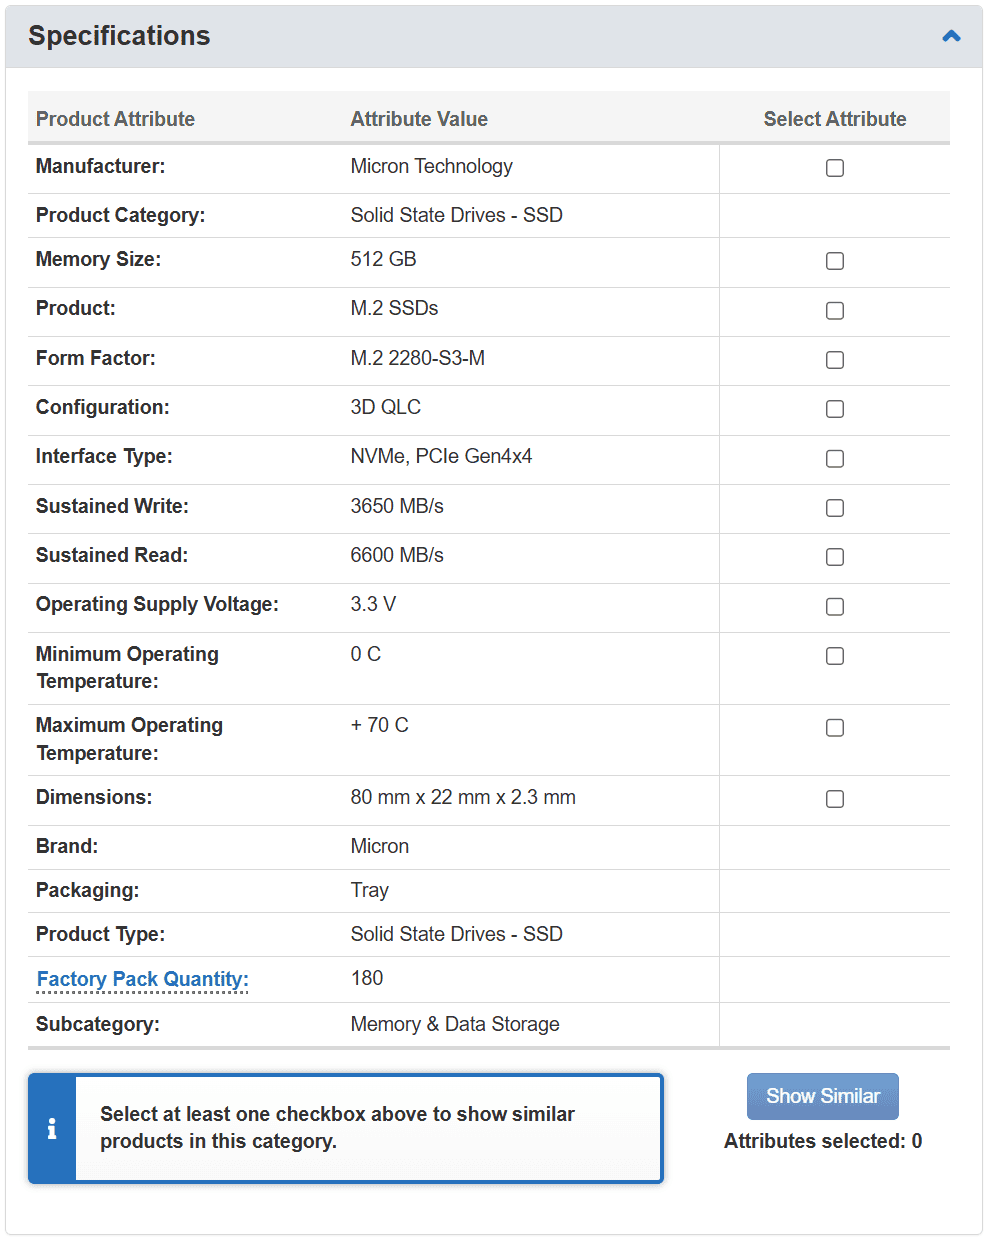
Task: Tick the Memory Size checkbox
Action: [x=835, y=261]
